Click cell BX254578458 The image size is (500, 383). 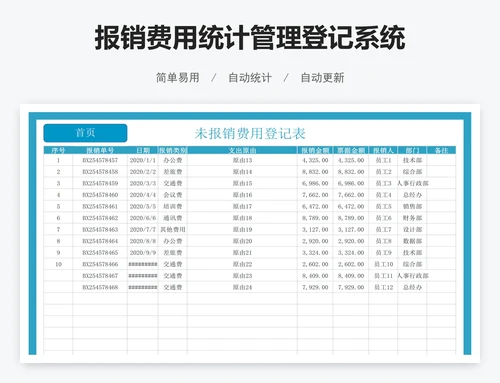[100, 172]
